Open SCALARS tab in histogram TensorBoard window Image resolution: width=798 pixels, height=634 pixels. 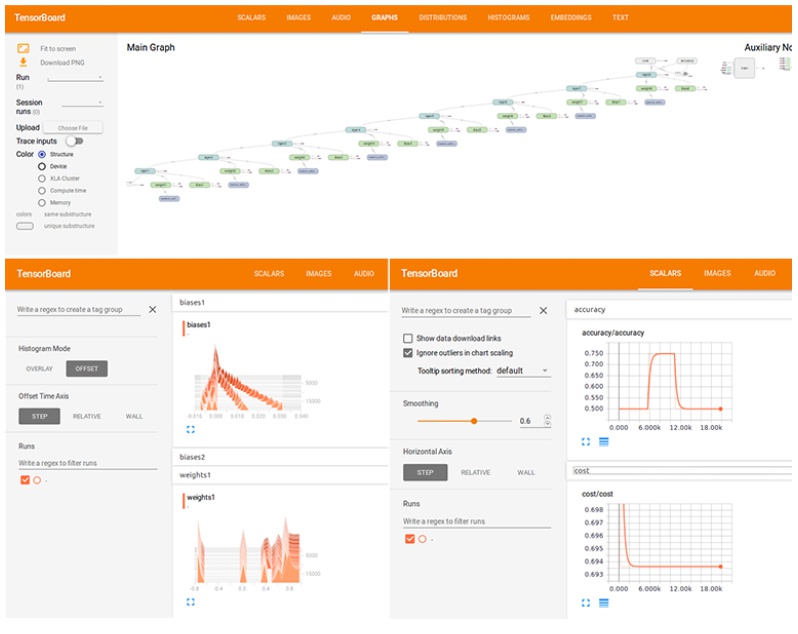point(269,274)
